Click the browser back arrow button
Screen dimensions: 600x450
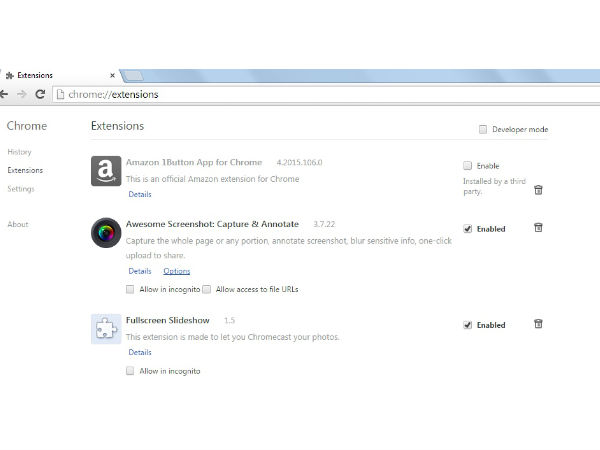click(6, 94)
